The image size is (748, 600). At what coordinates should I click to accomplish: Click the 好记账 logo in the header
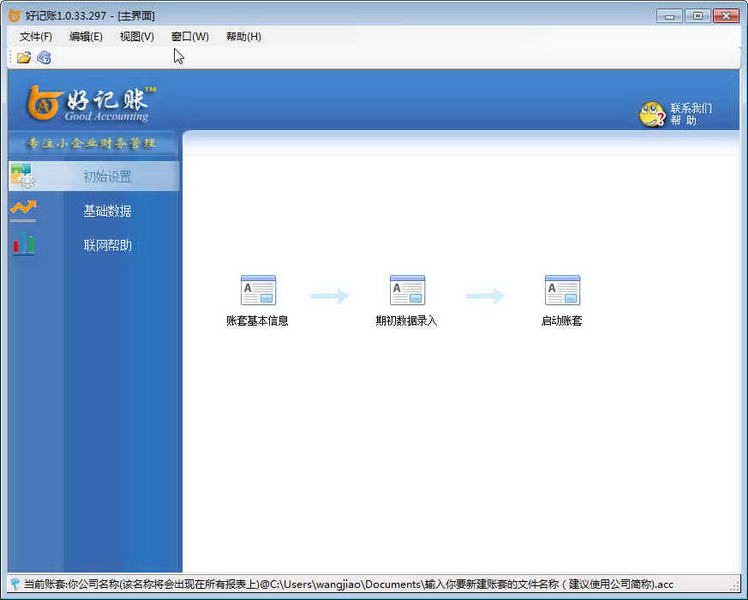click(x=91, y=103)
